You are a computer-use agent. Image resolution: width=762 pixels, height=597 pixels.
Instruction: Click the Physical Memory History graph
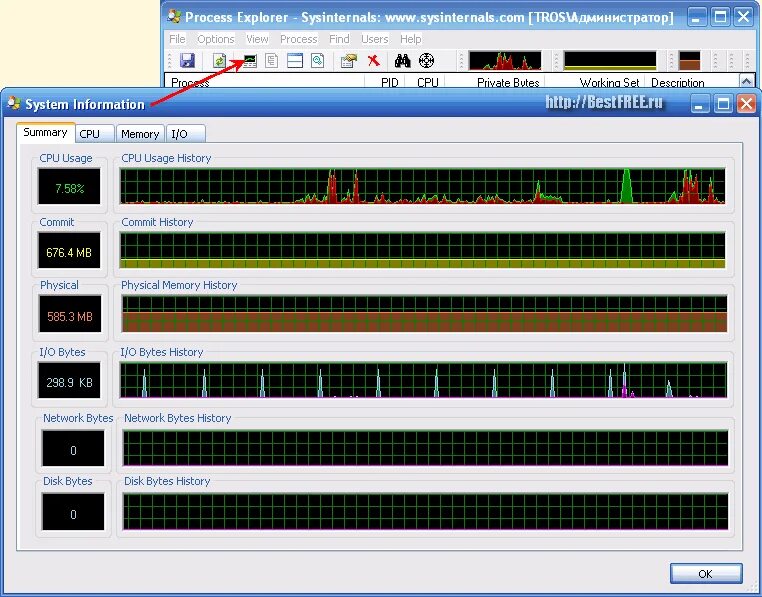click(424, 314)
